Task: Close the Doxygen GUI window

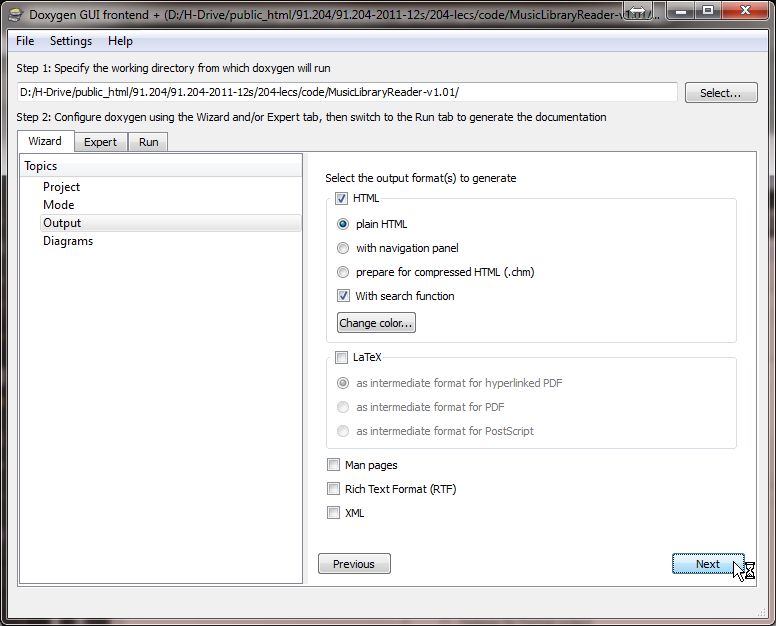Action: [x=746, y=10]
